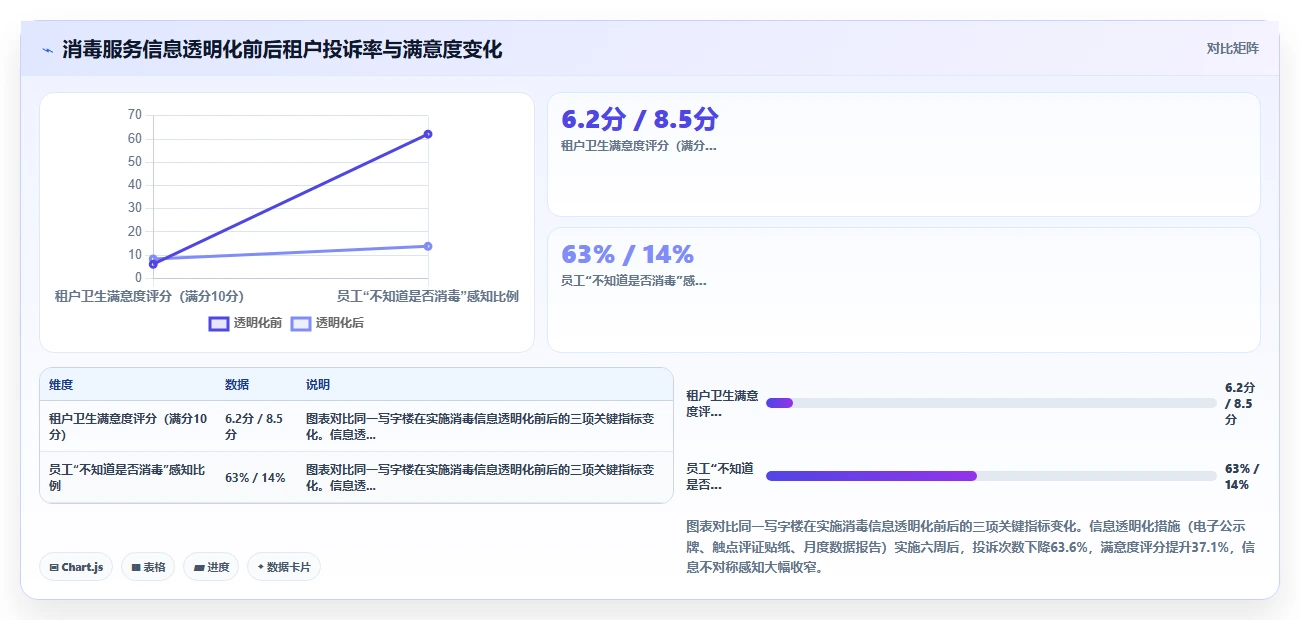Toggle the 透明化前 legend item
Viewport: 1300px width, 620px height.
pyautogui.click(x=246, y=323)
